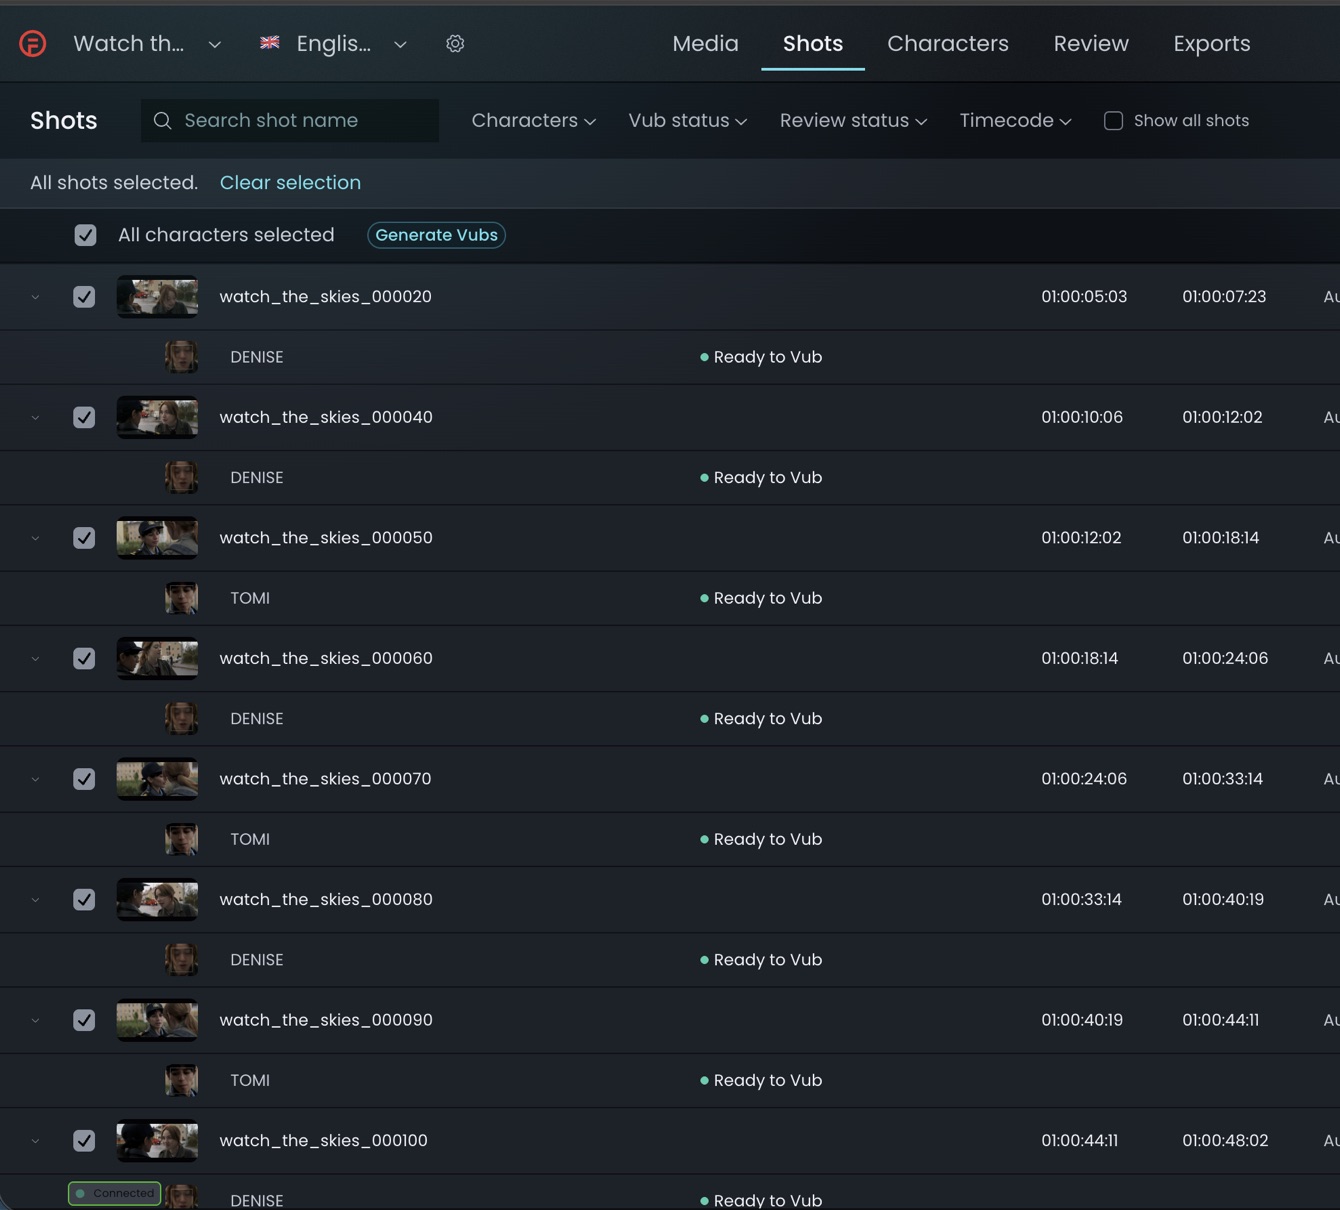The image size is (1340, 1210).
Task: Open the Exports tab
Action: (x=1211, y=44)
